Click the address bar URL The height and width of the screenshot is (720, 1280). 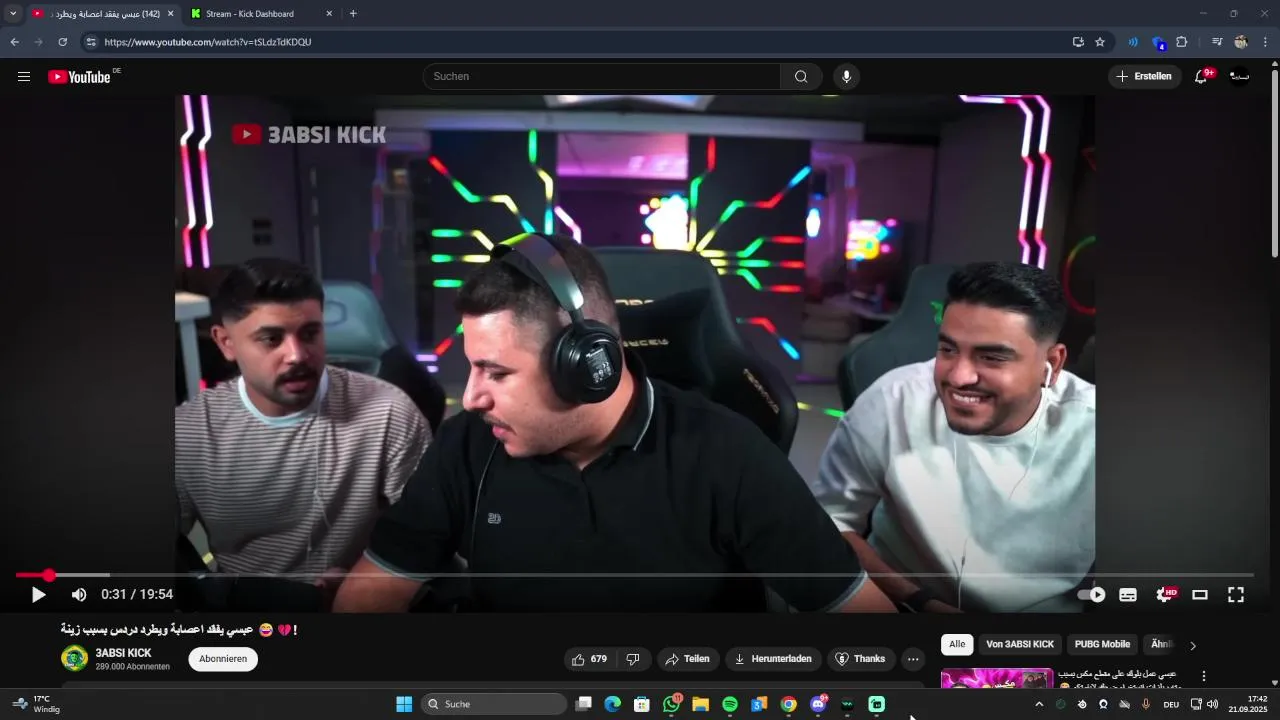(x=208, y=42)
